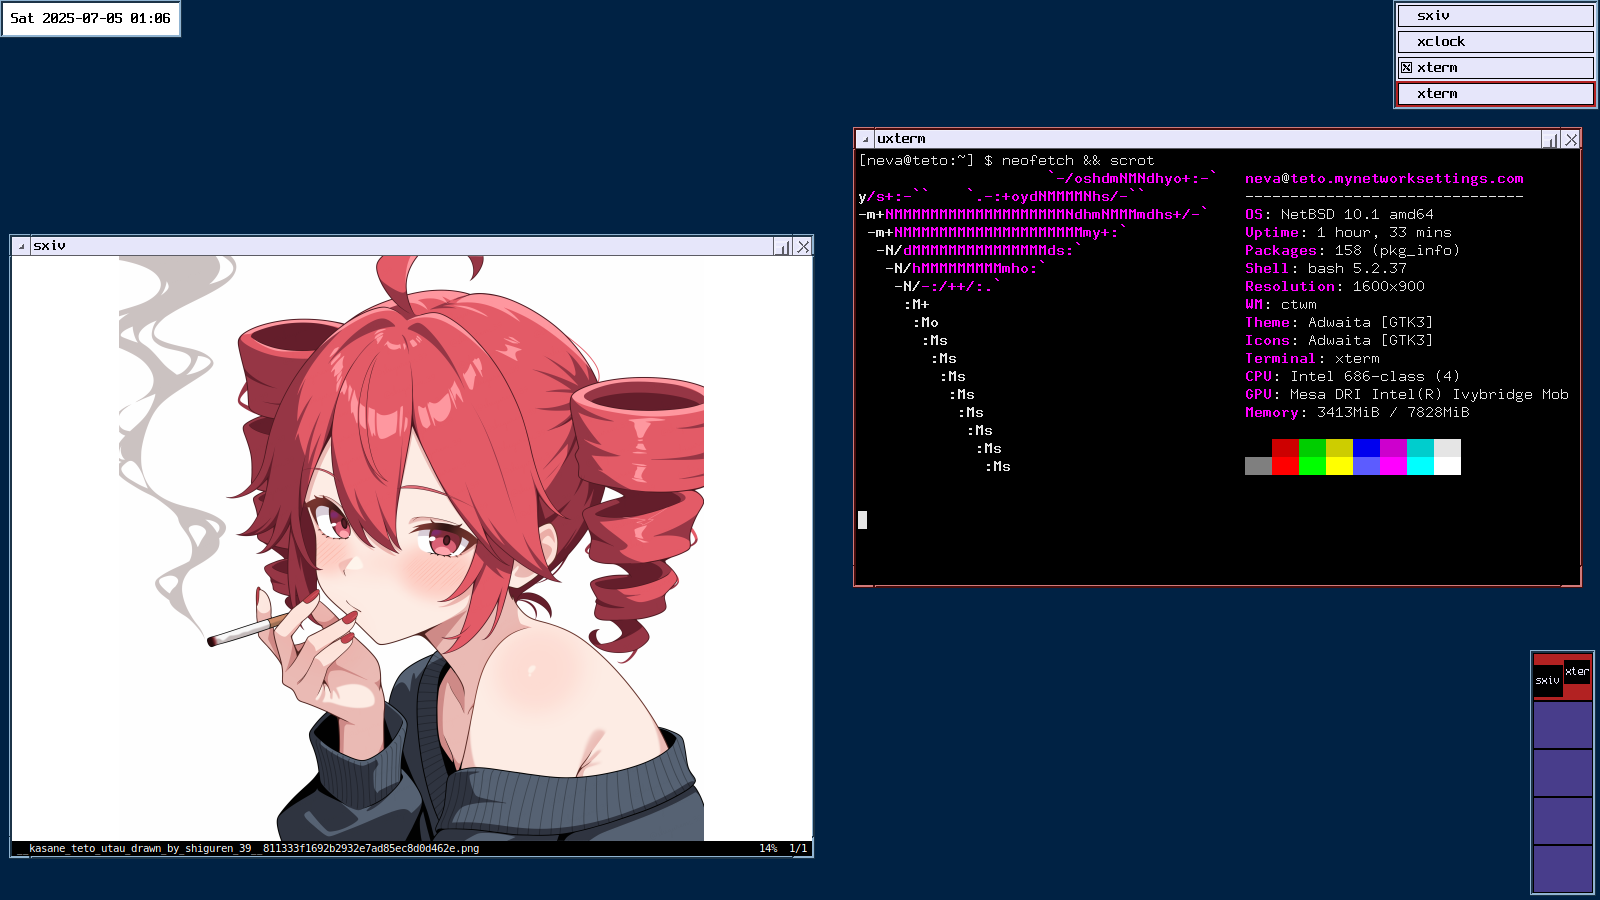Click the resize icon on sxiv titlebar
Screen dimensions: 1600x900
783,246
